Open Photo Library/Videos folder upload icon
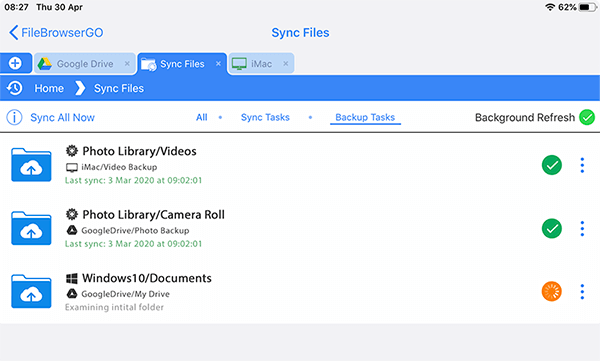 point(31,165)
